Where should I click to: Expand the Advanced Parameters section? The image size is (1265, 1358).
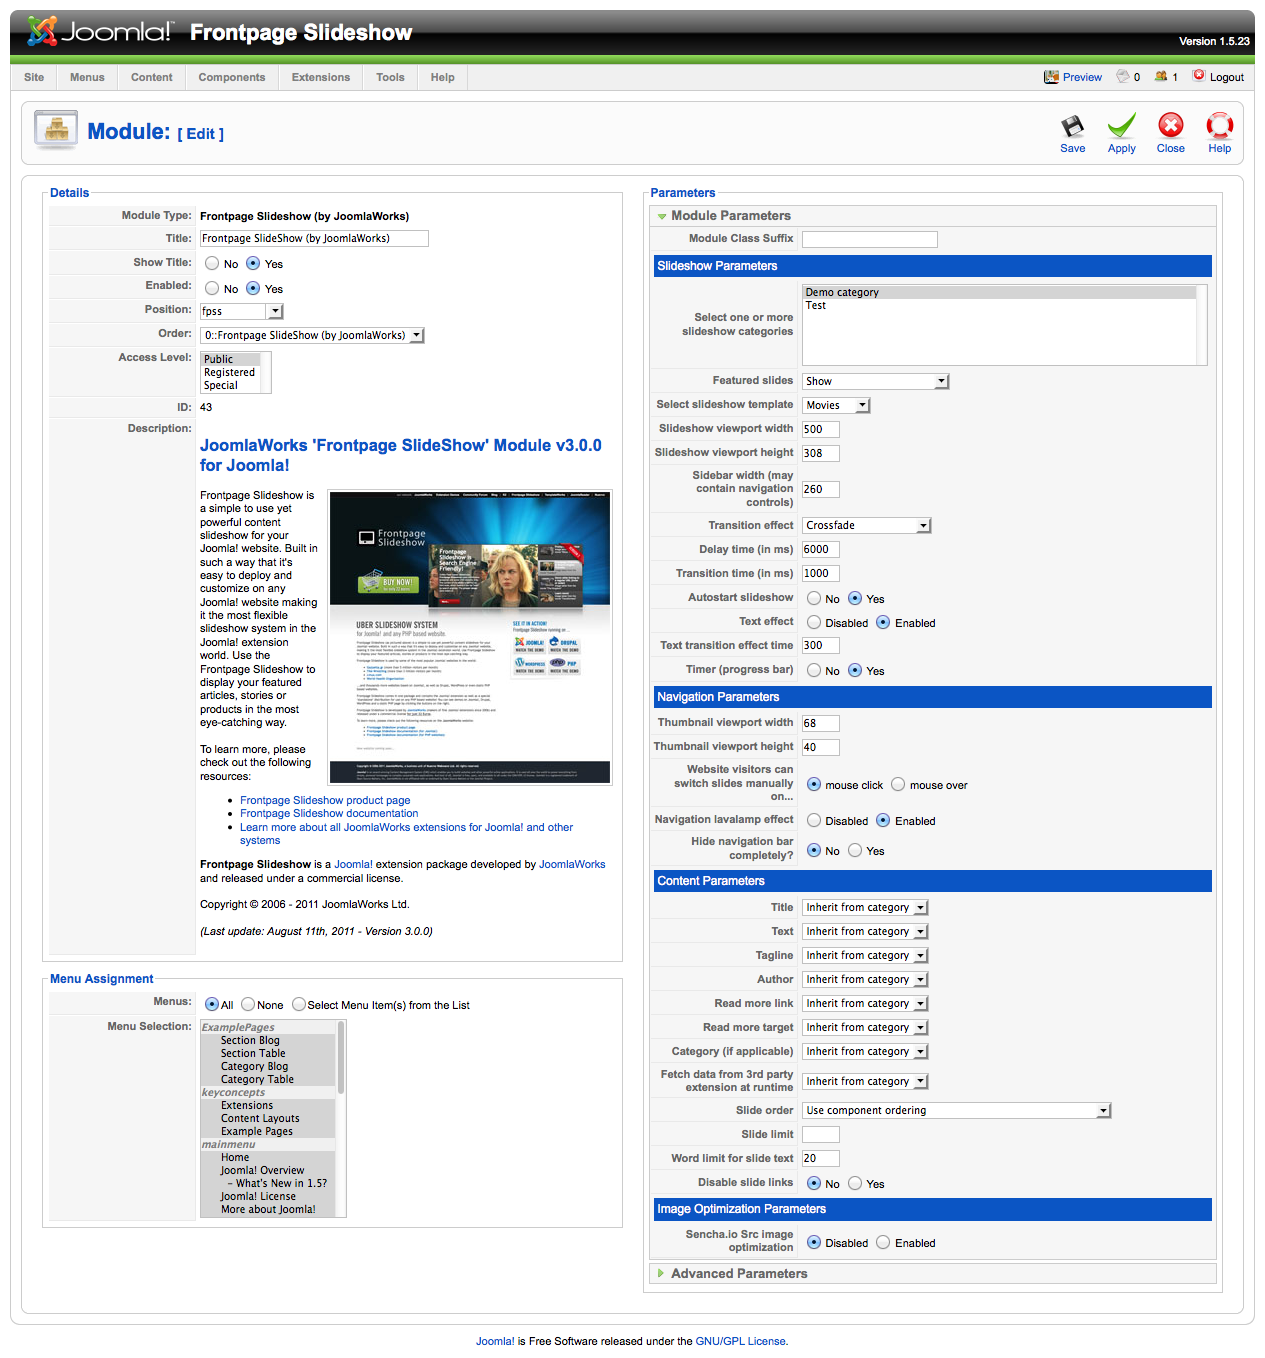pos(739,1274)
